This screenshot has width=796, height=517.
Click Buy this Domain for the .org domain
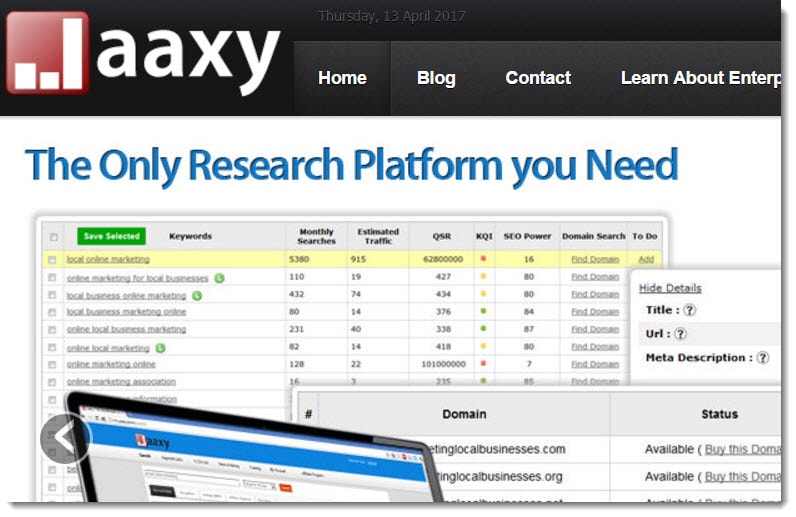click(x=743, y=477)
